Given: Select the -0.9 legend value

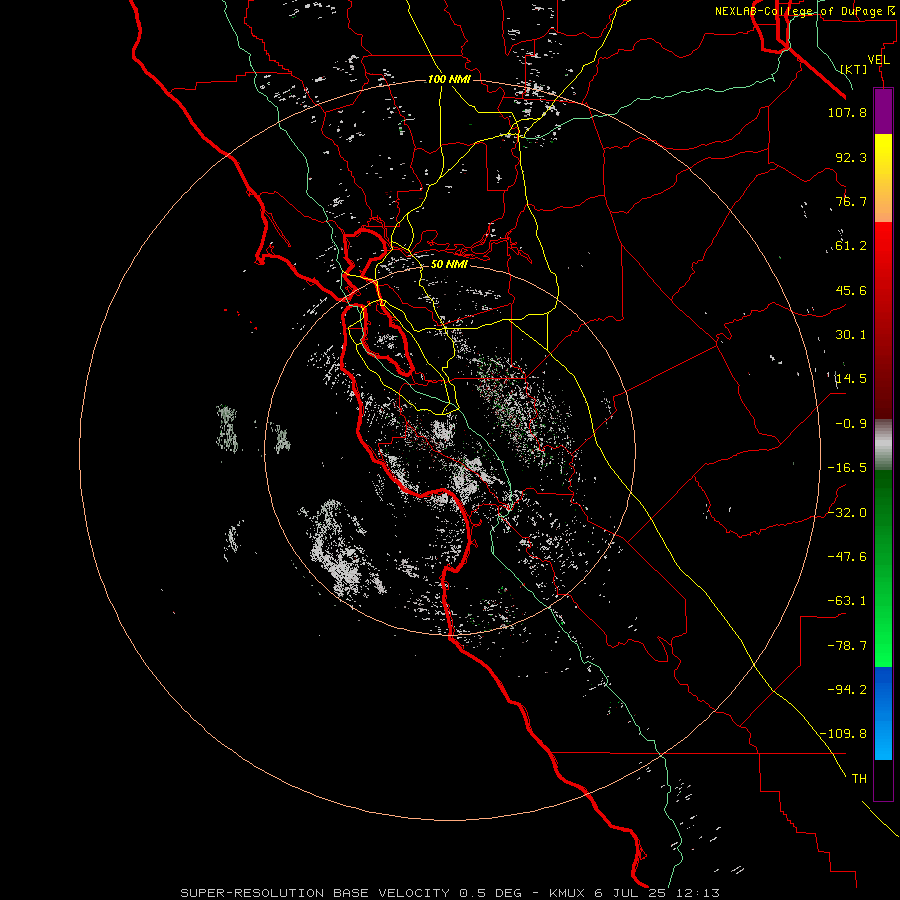Looking at the screenshot, I should (x=851, y=424).
